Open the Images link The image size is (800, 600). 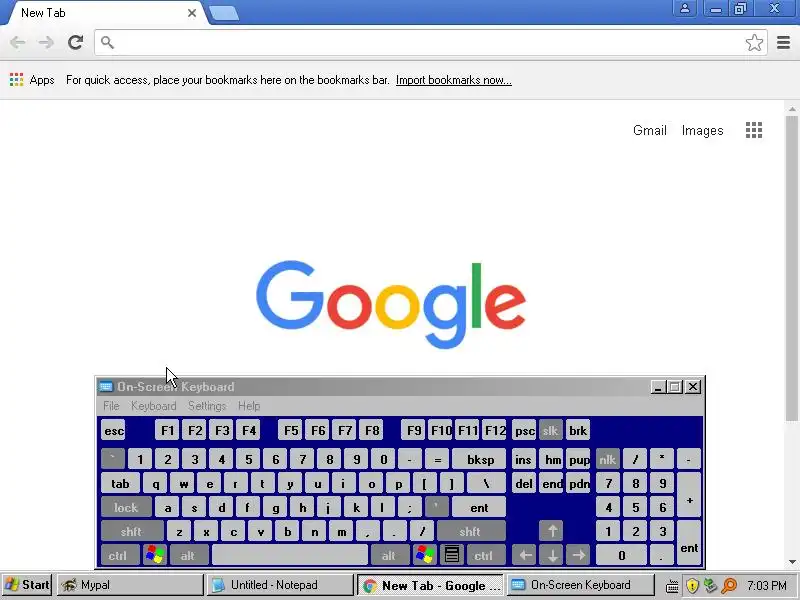703,131
